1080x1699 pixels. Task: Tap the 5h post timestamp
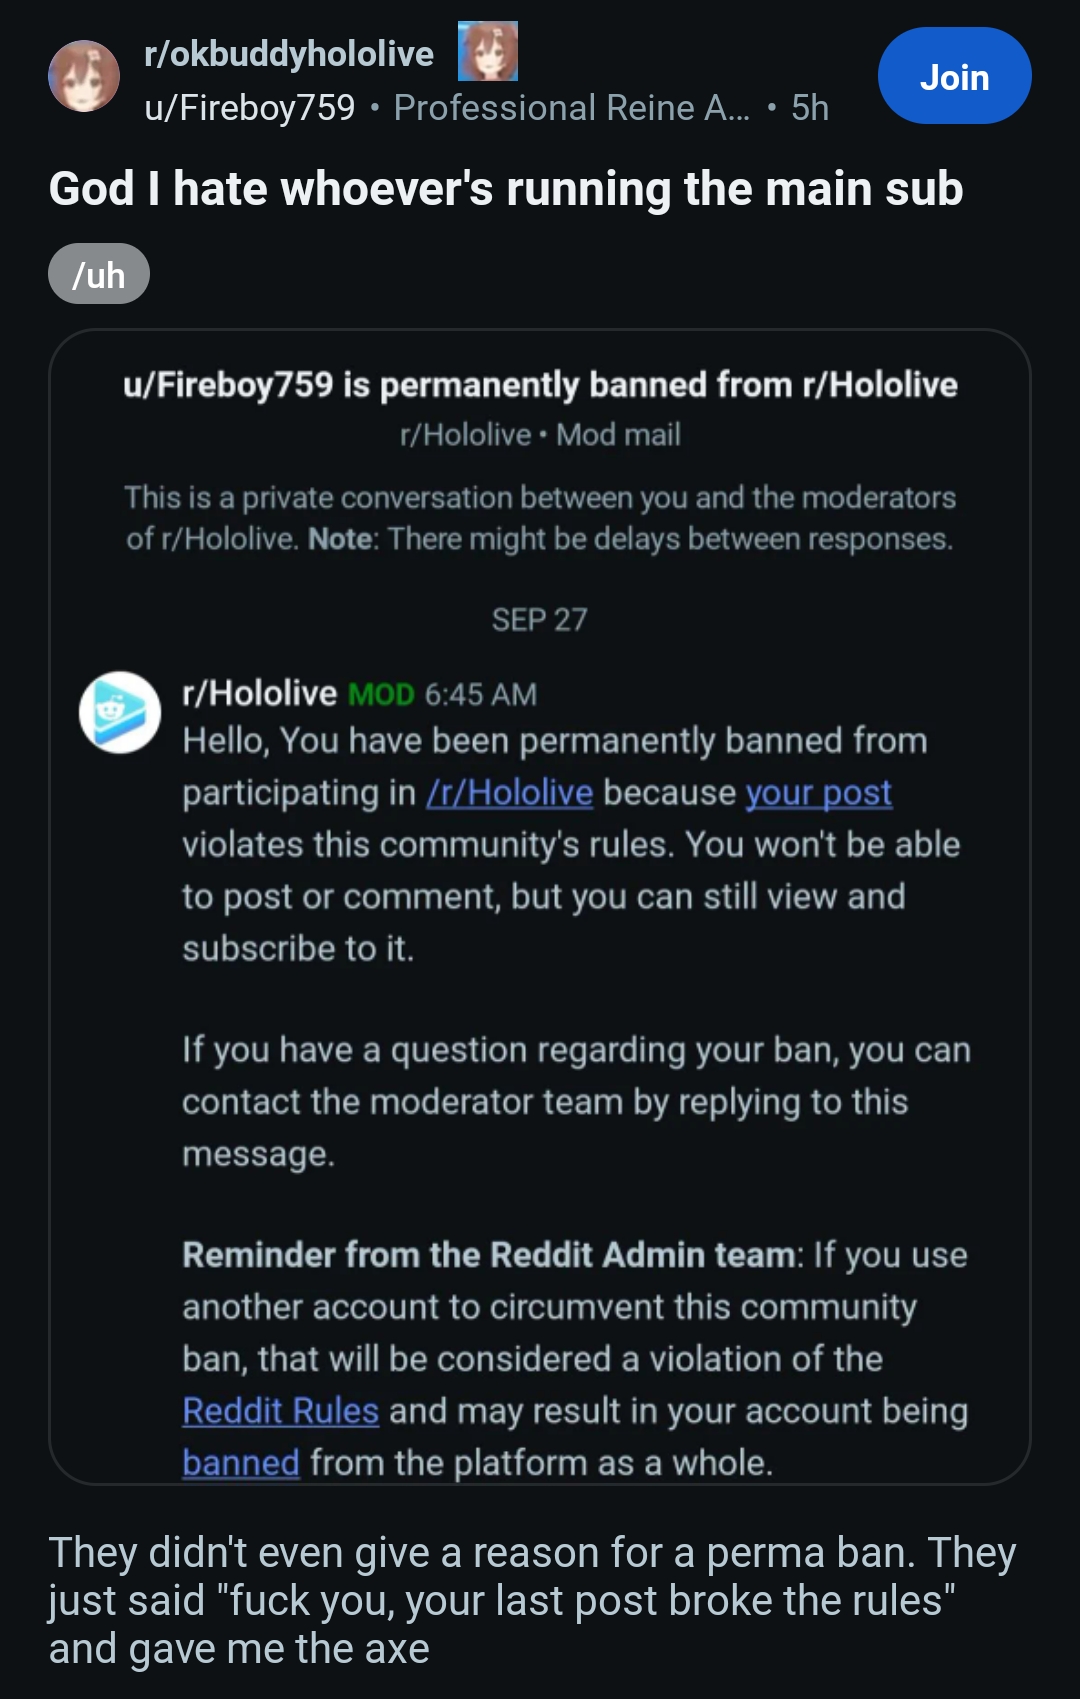tap(810, 107)
